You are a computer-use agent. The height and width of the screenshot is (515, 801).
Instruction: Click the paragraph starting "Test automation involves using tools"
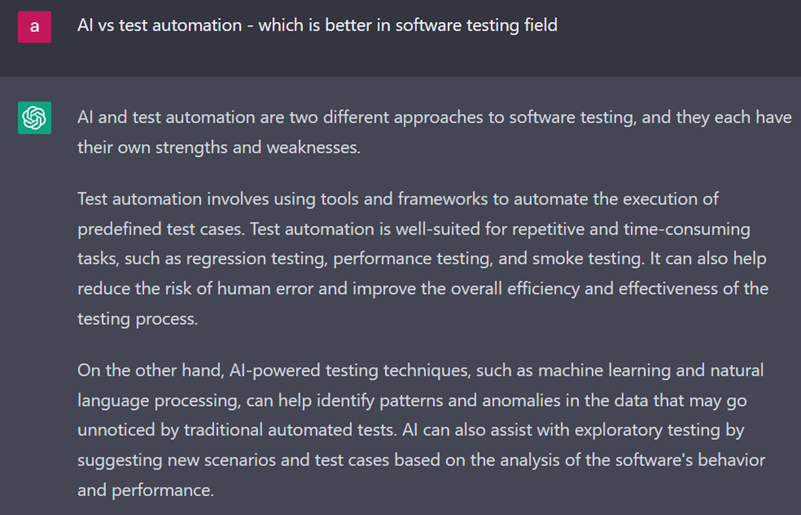click(423, 259)
